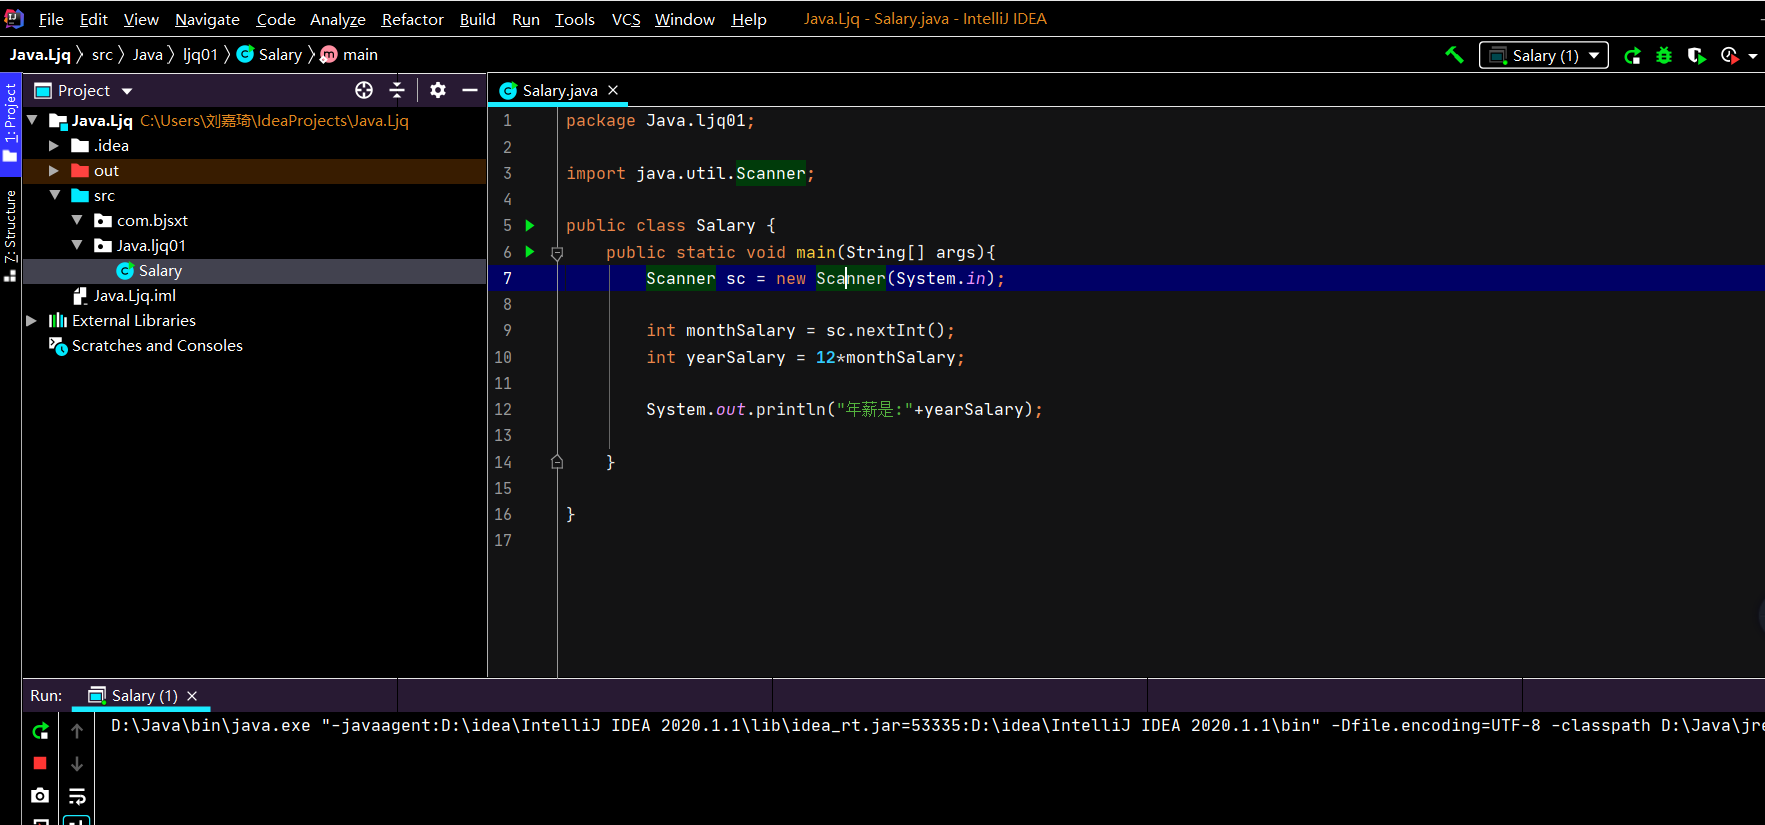
Task: Collapse the src folder
Action: coord(54,195)
